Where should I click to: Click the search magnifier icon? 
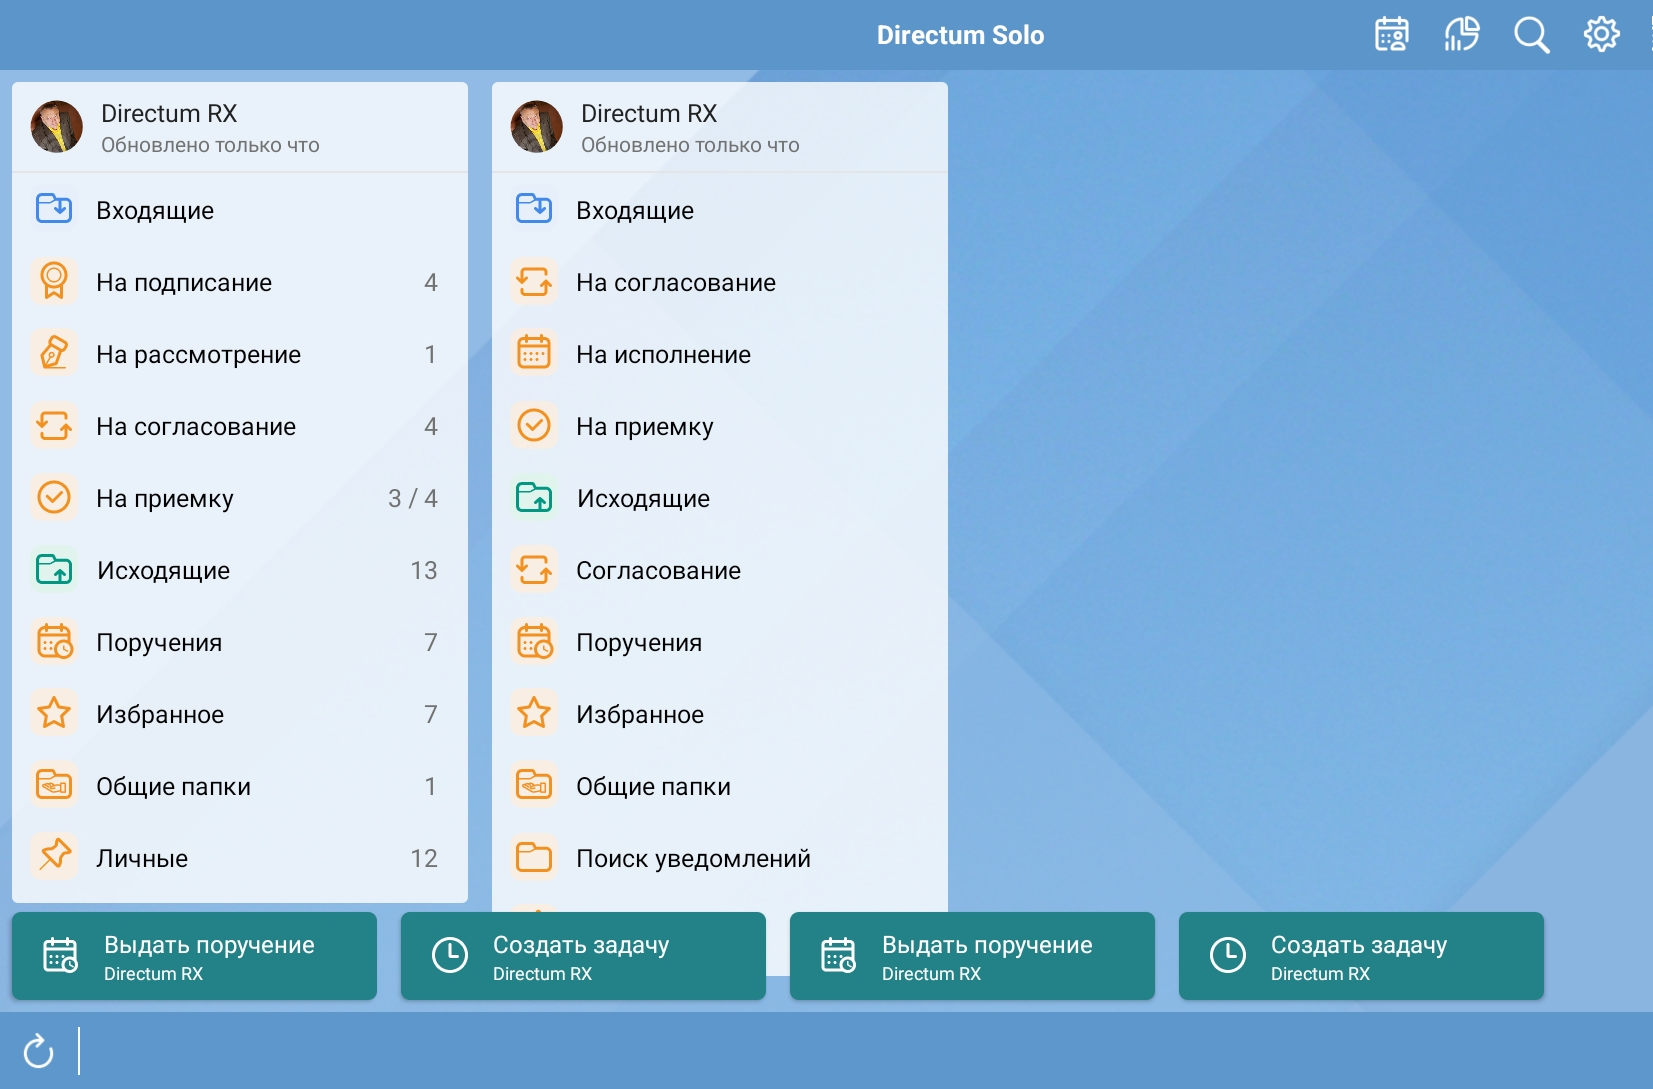pyautogui.click(x=1531, y=35)
